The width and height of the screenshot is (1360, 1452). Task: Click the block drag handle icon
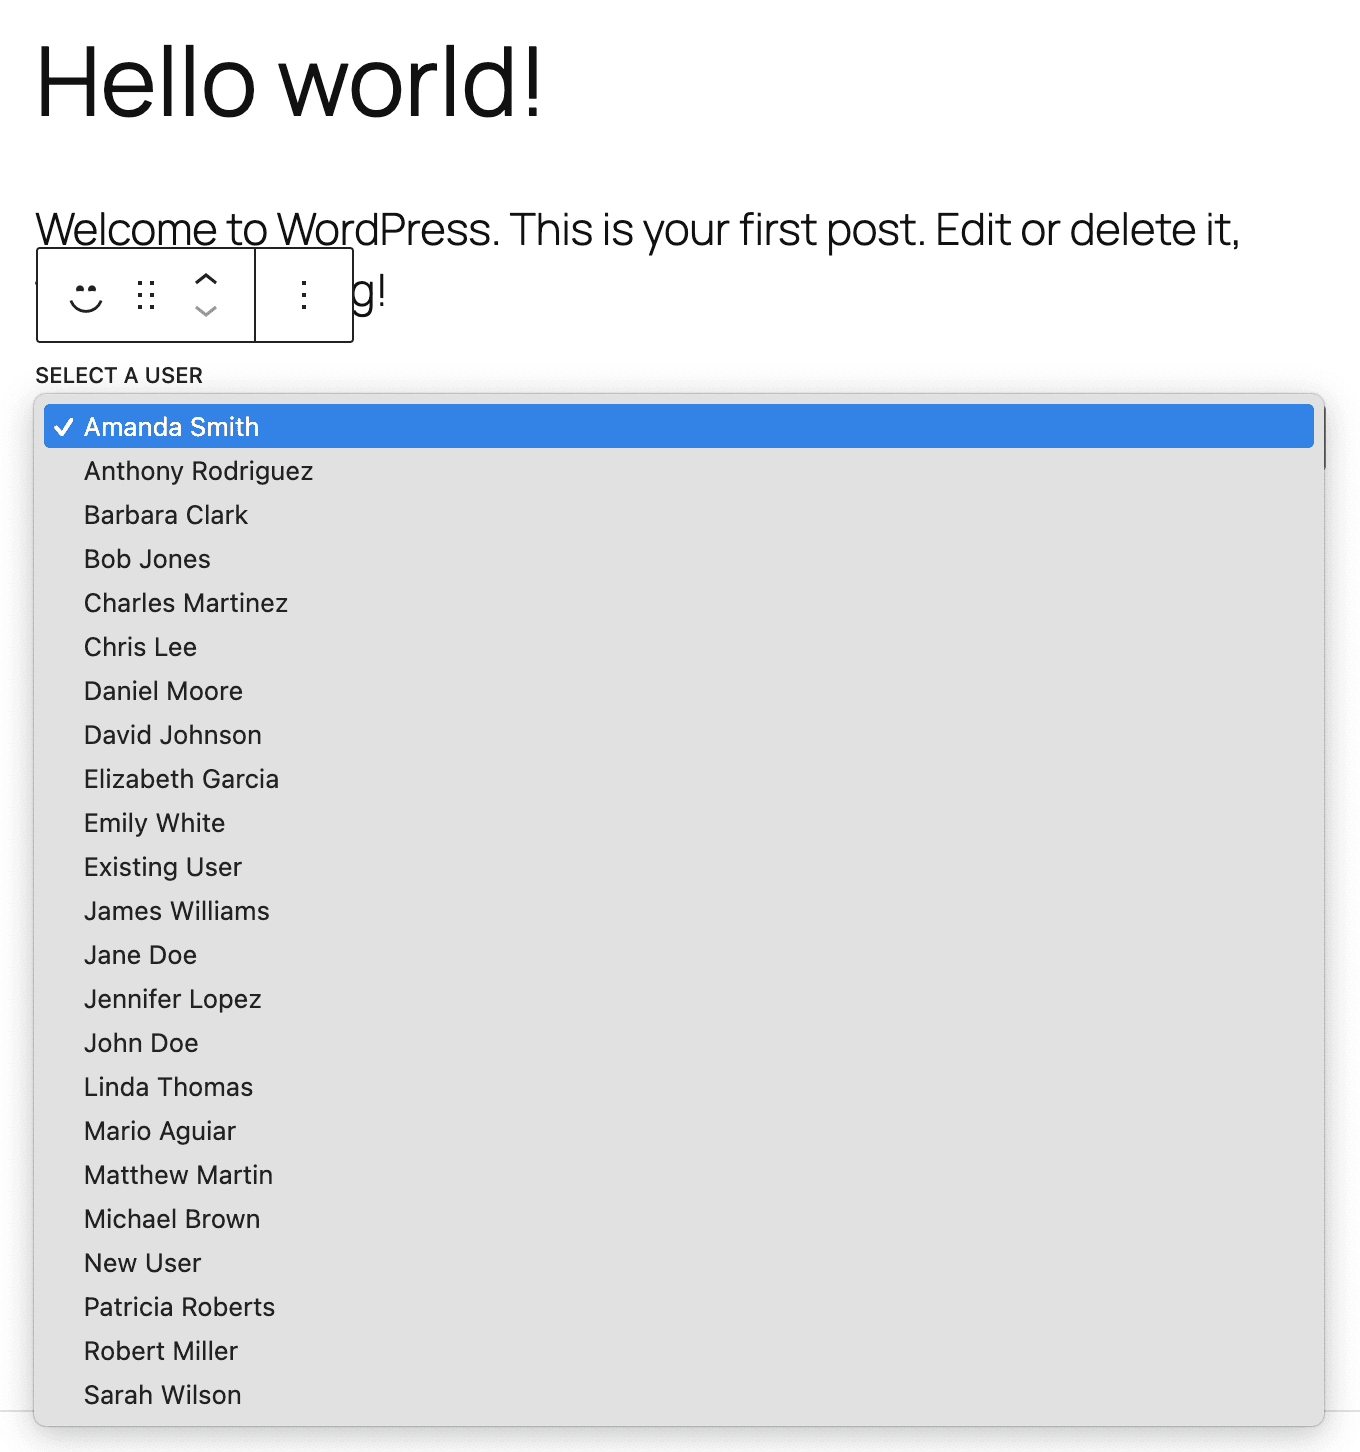pos(146,295)
